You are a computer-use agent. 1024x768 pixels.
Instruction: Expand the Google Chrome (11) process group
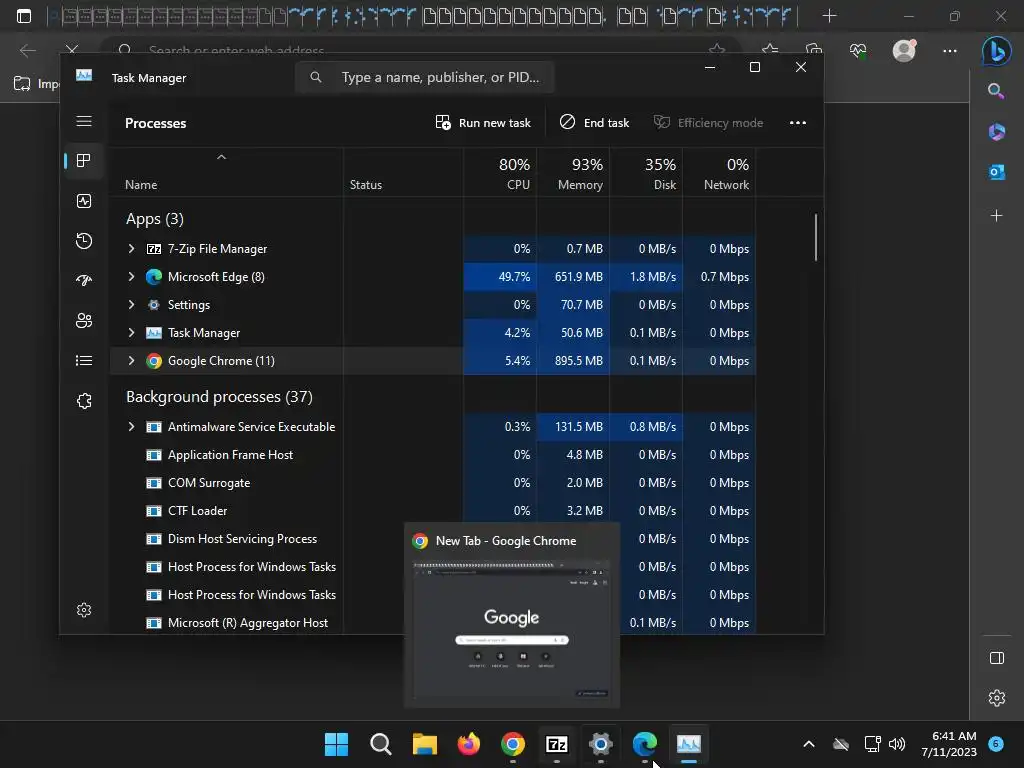pos(131,360)
